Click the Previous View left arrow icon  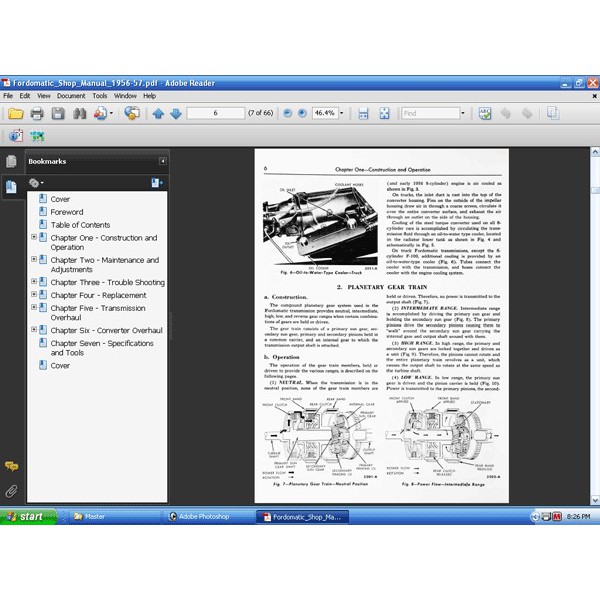(x=505, y=113)
